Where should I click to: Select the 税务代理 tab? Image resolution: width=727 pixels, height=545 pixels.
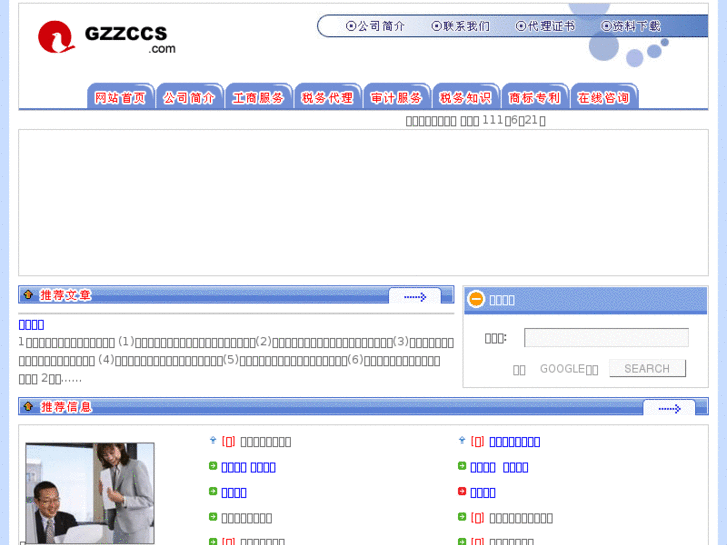pyautogui.click(x=328, y=96)
